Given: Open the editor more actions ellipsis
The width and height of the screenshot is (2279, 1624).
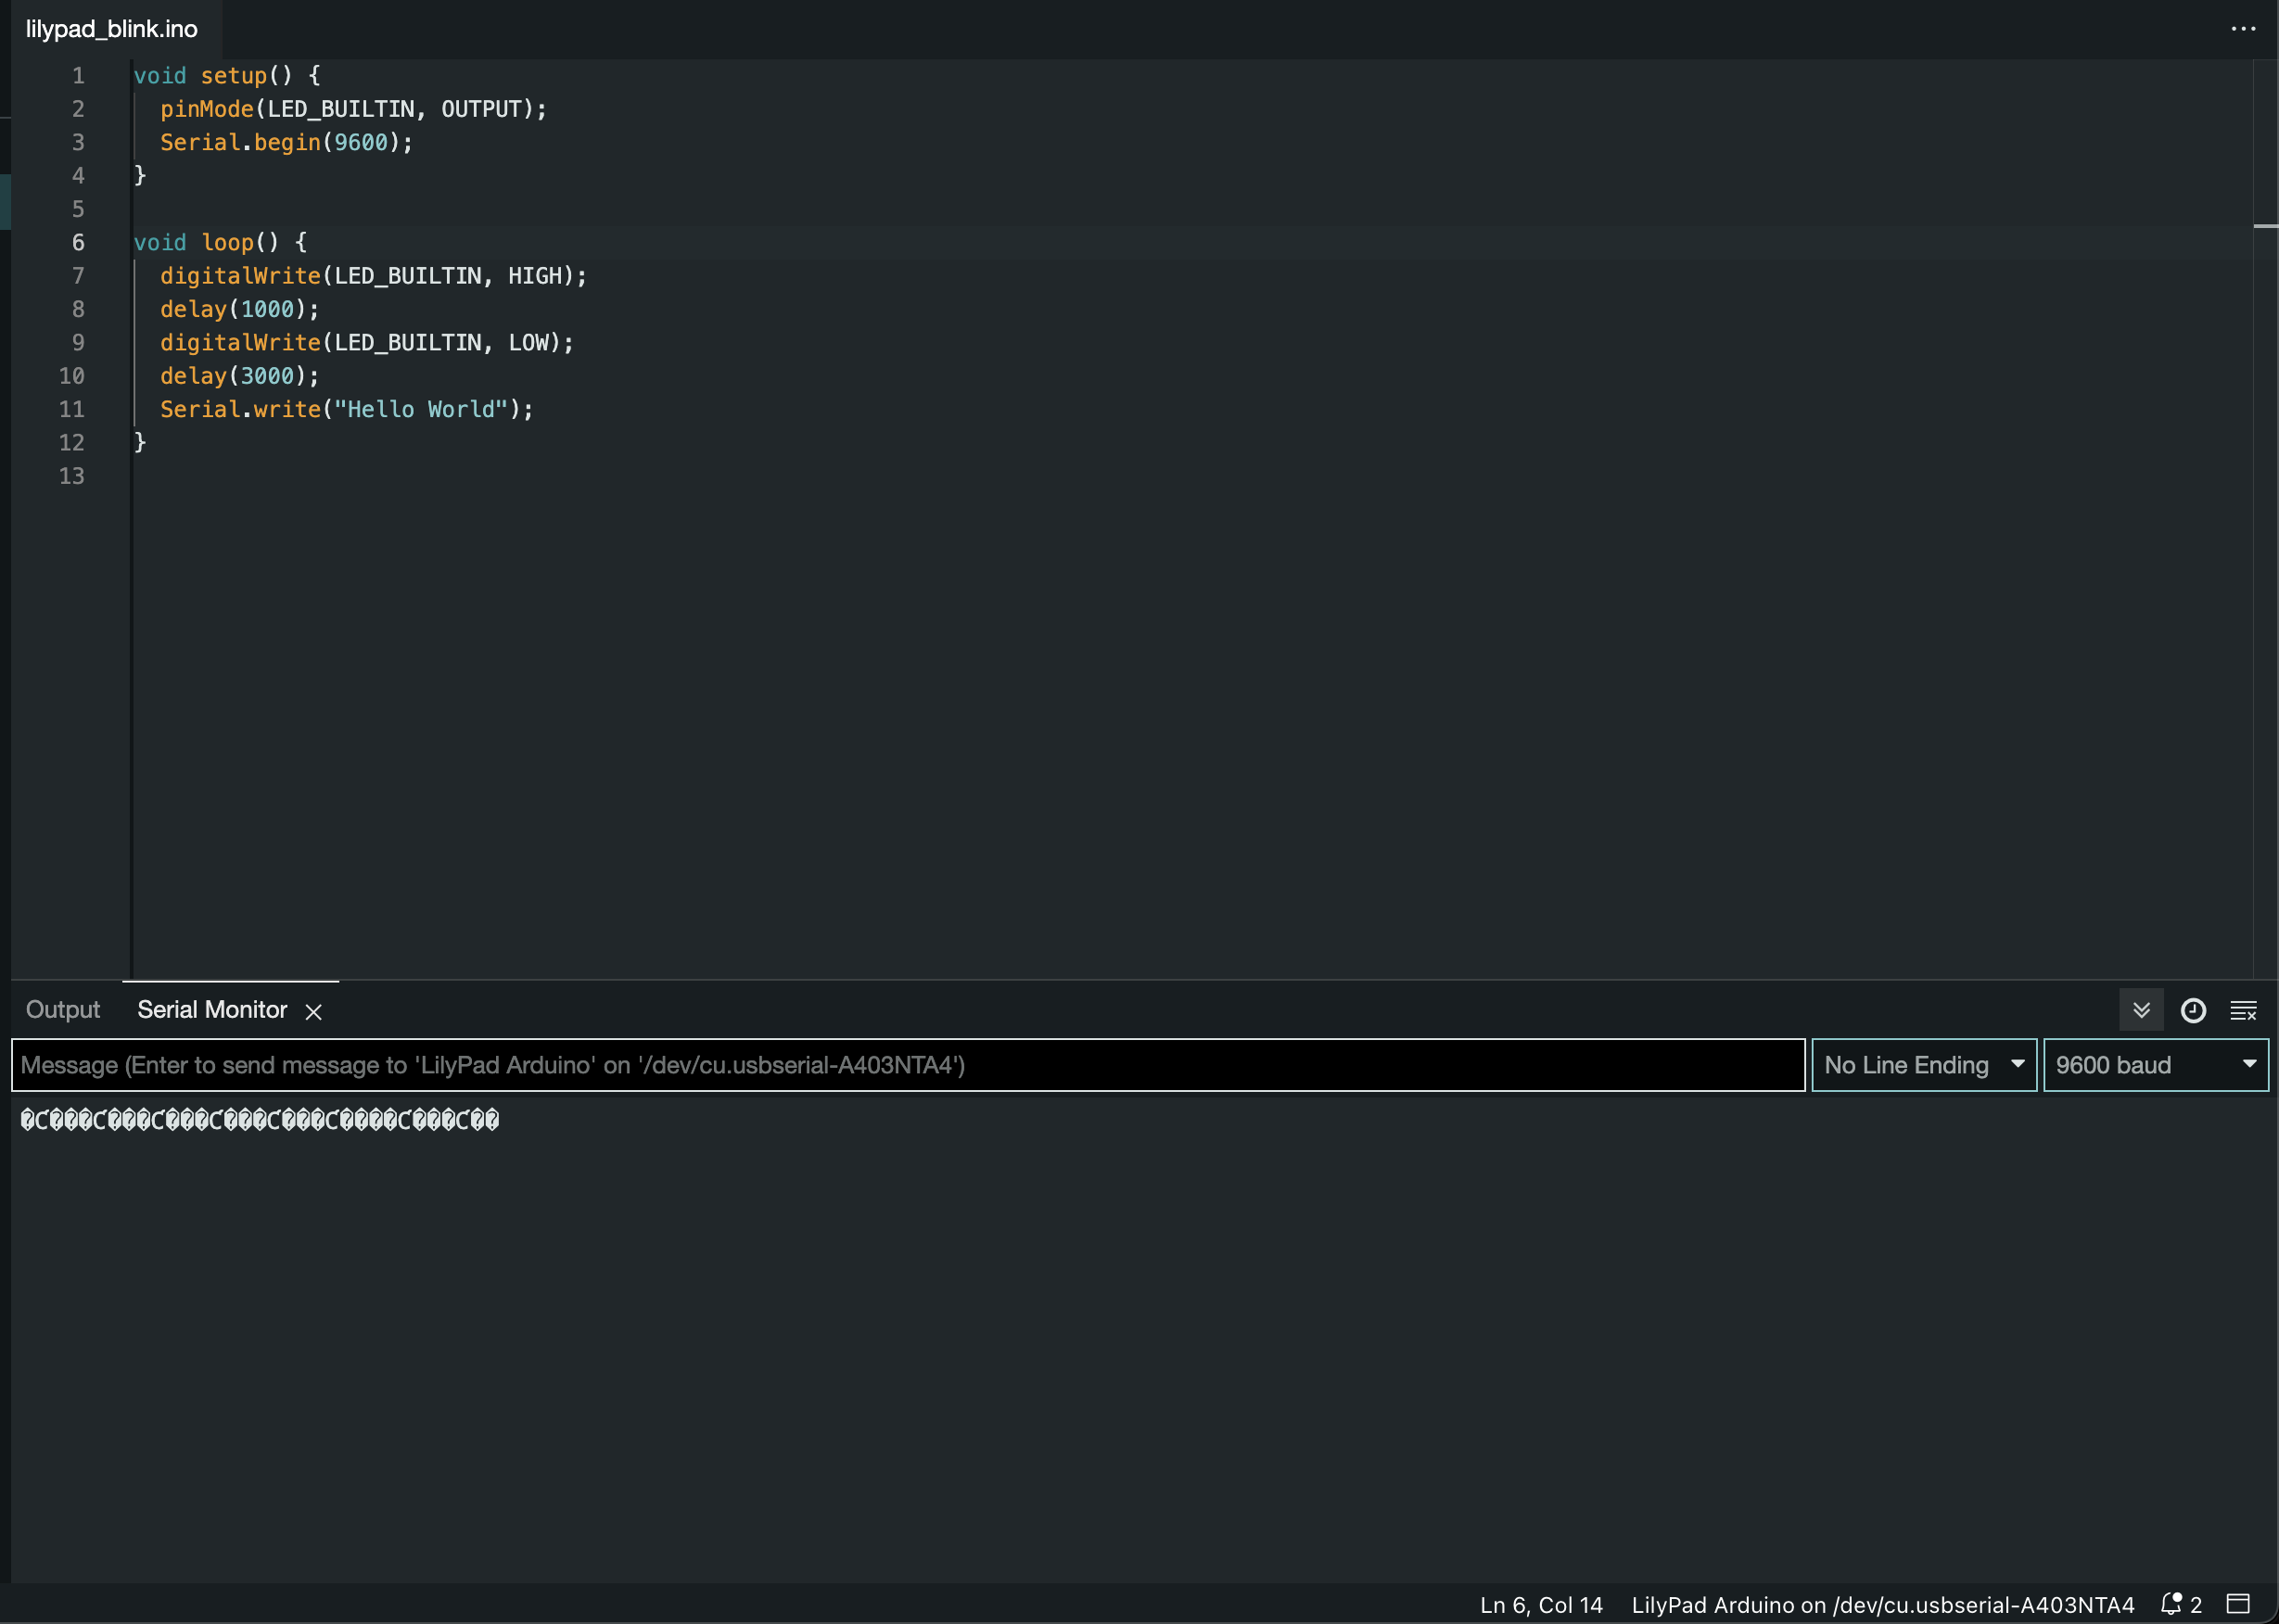Looking at the screenshot, I should pyautogui.click(x=2243, y=29).
